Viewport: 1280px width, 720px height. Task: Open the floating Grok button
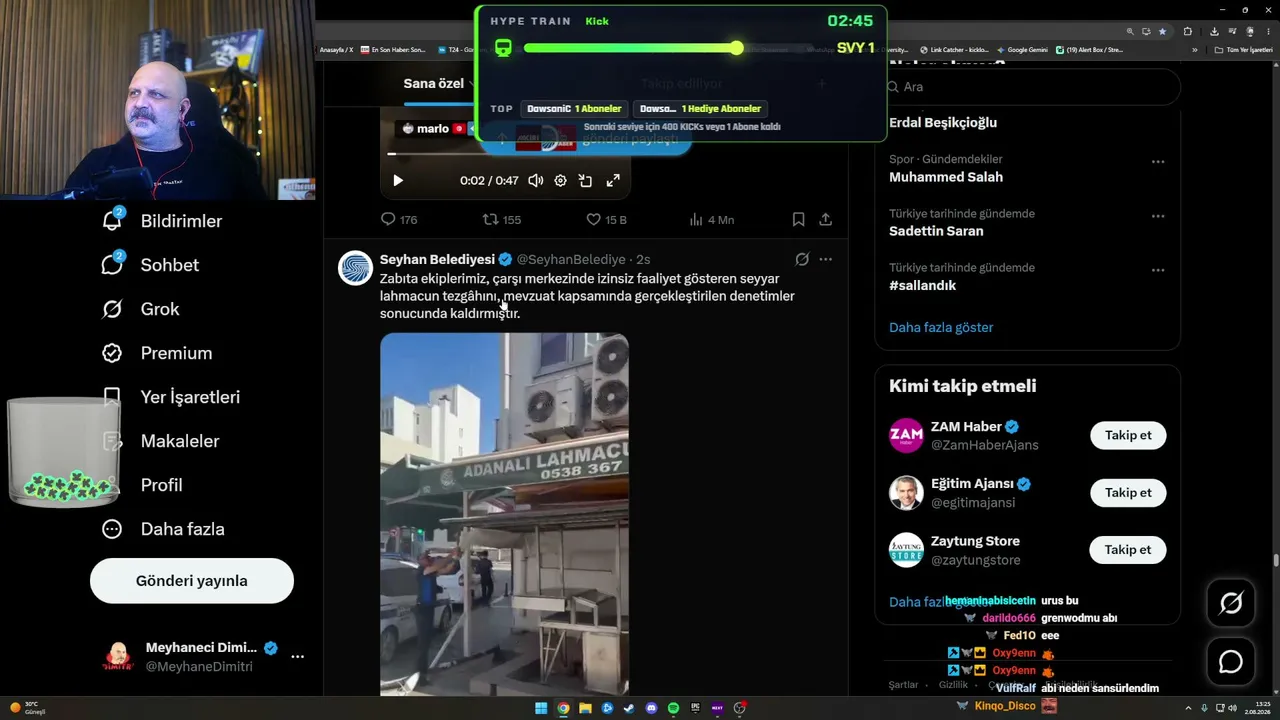1231,603
